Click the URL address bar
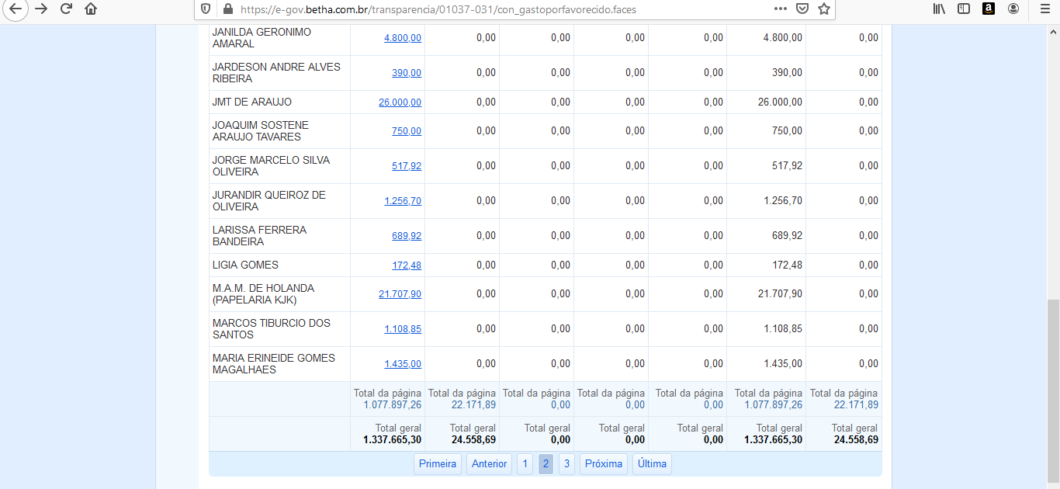This screenshot has height=489, width=1060. pyautogui.click(x=500, y=9)
